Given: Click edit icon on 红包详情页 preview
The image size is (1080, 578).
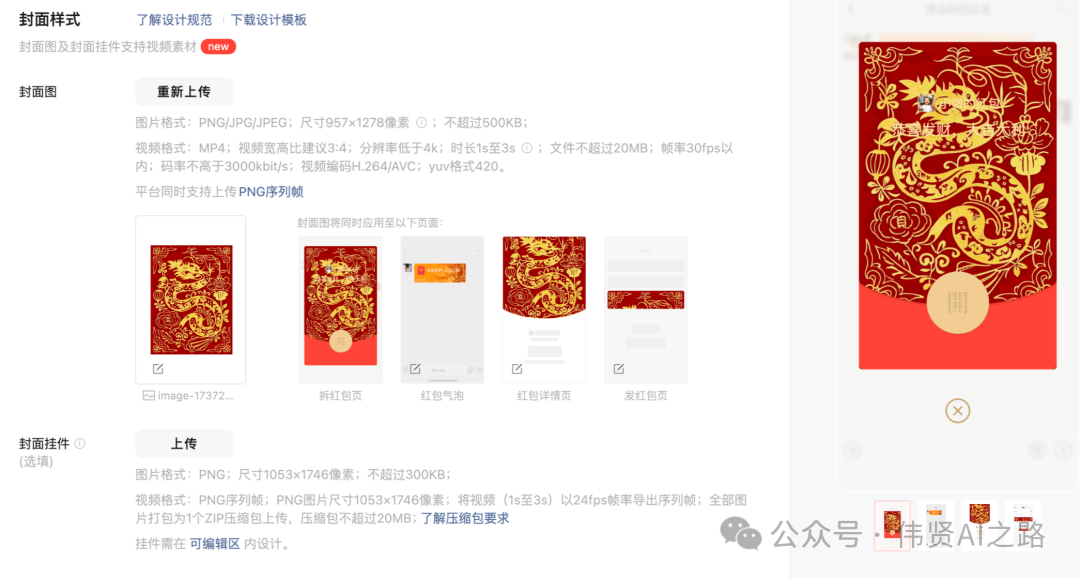Looking at the screenshot, I should [x=517, y=369].
